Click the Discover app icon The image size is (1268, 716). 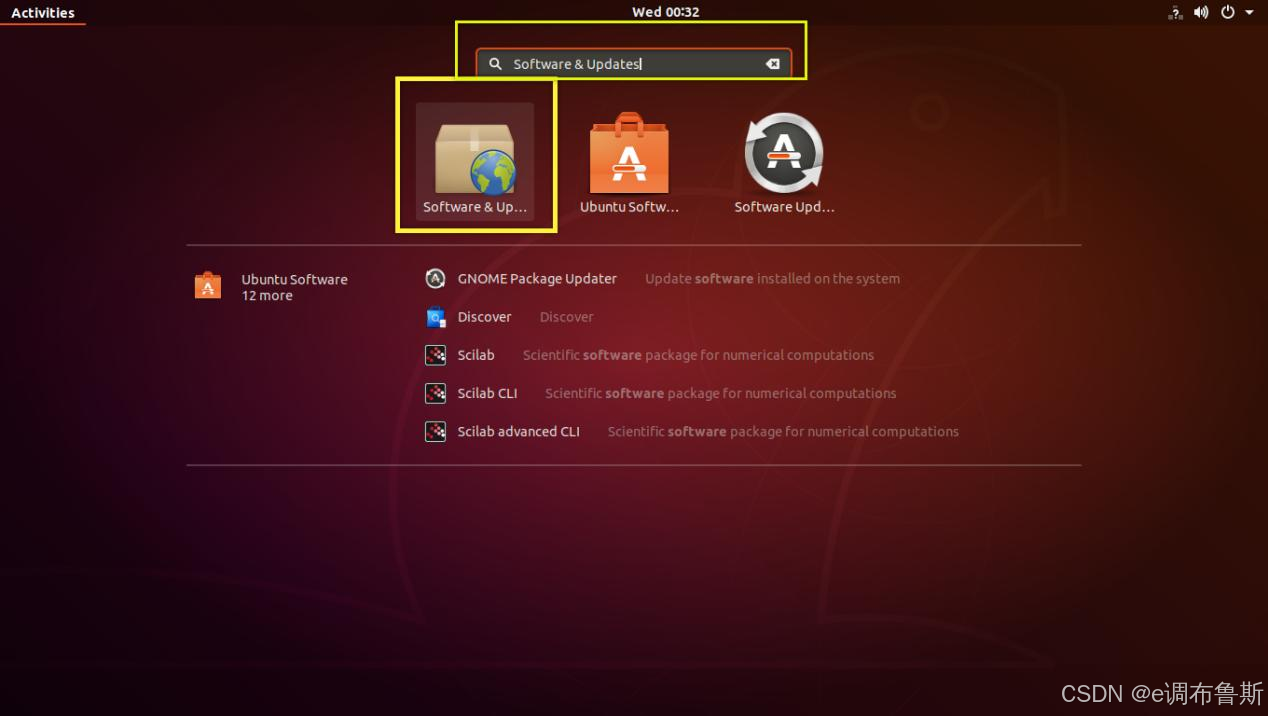[435, 317]
